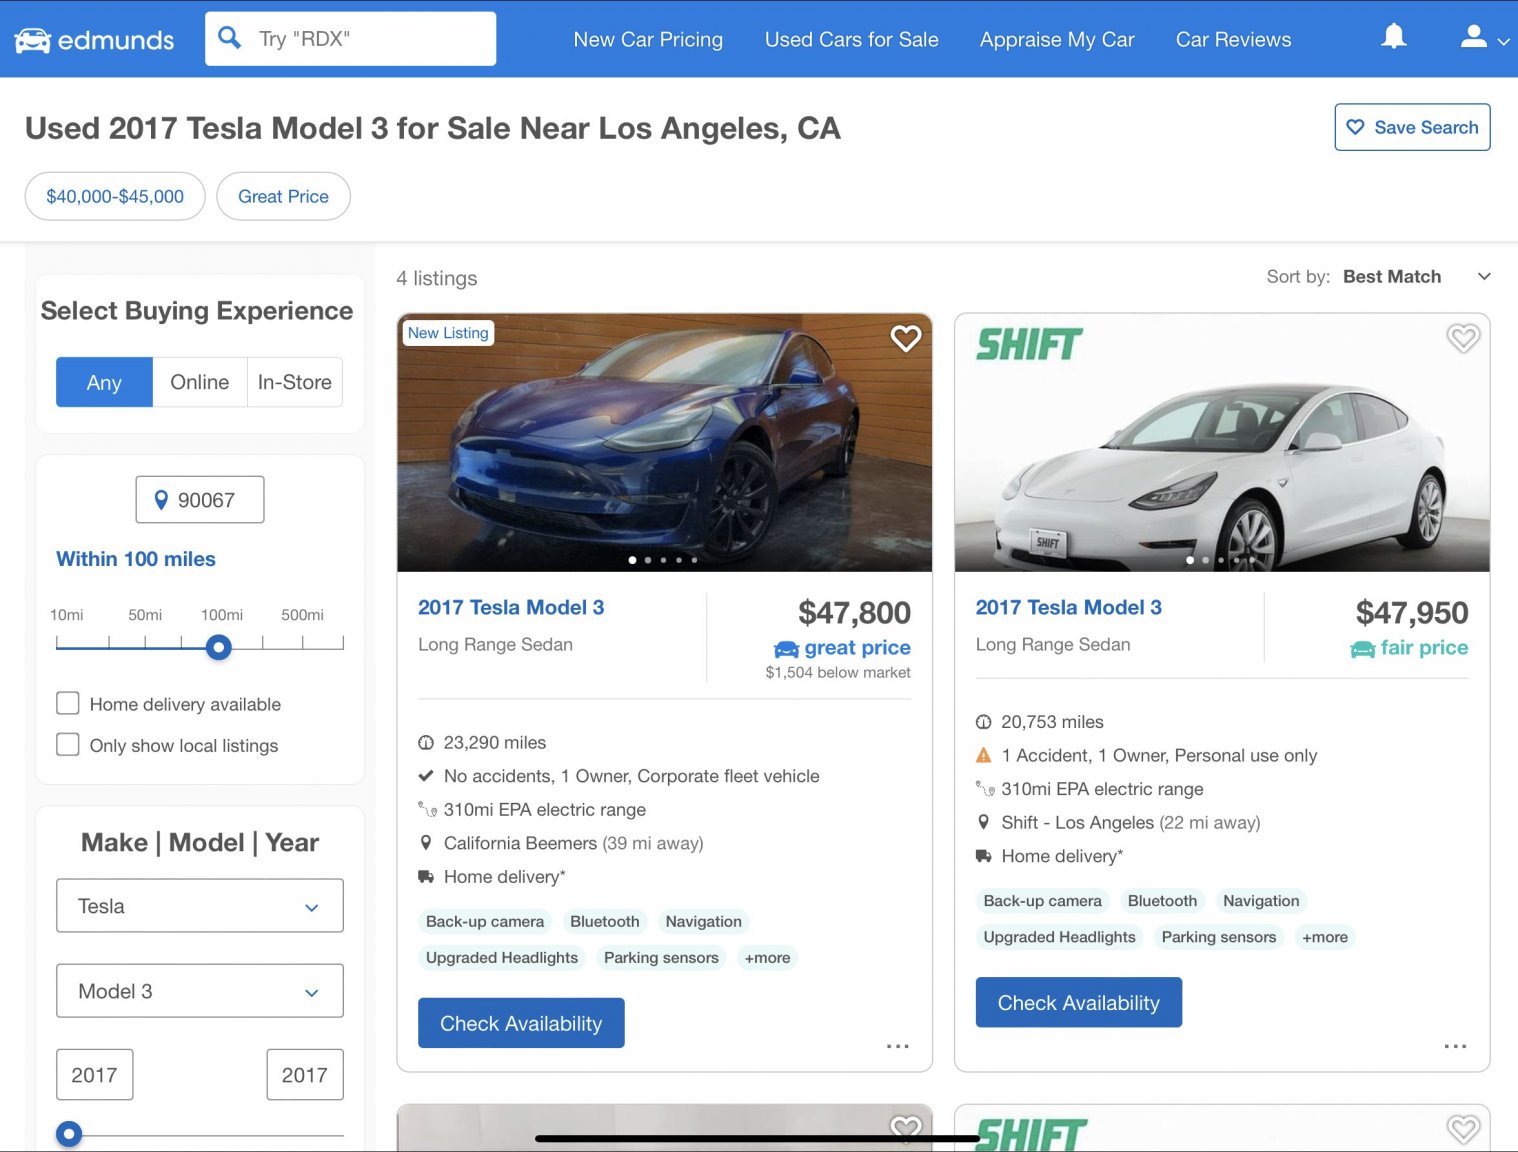
Task: Click the 90067 ZIP code field
Action: [x=200, y=499]
